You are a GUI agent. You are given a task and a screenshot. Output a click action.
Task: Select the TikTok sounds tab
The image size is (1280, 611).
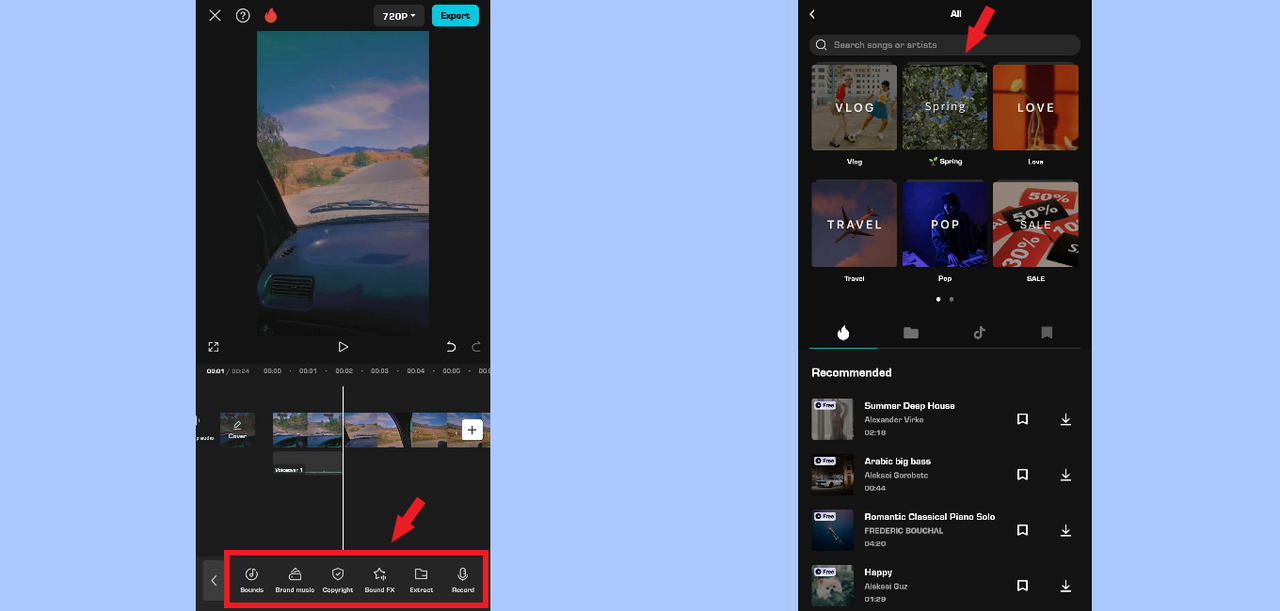[979, 333]
